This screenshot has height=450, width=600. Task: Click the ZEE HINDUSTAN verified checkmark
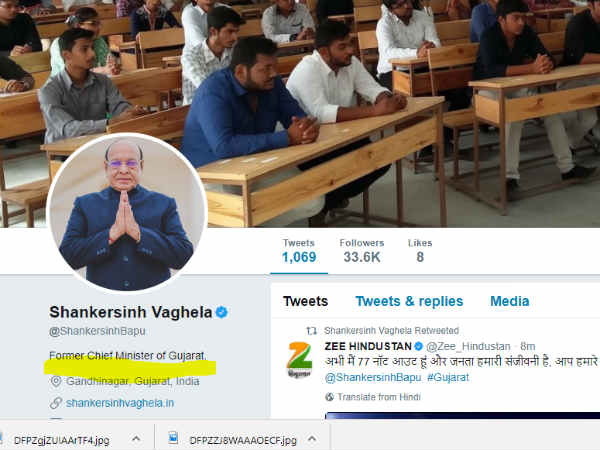(x=419, y=346)
